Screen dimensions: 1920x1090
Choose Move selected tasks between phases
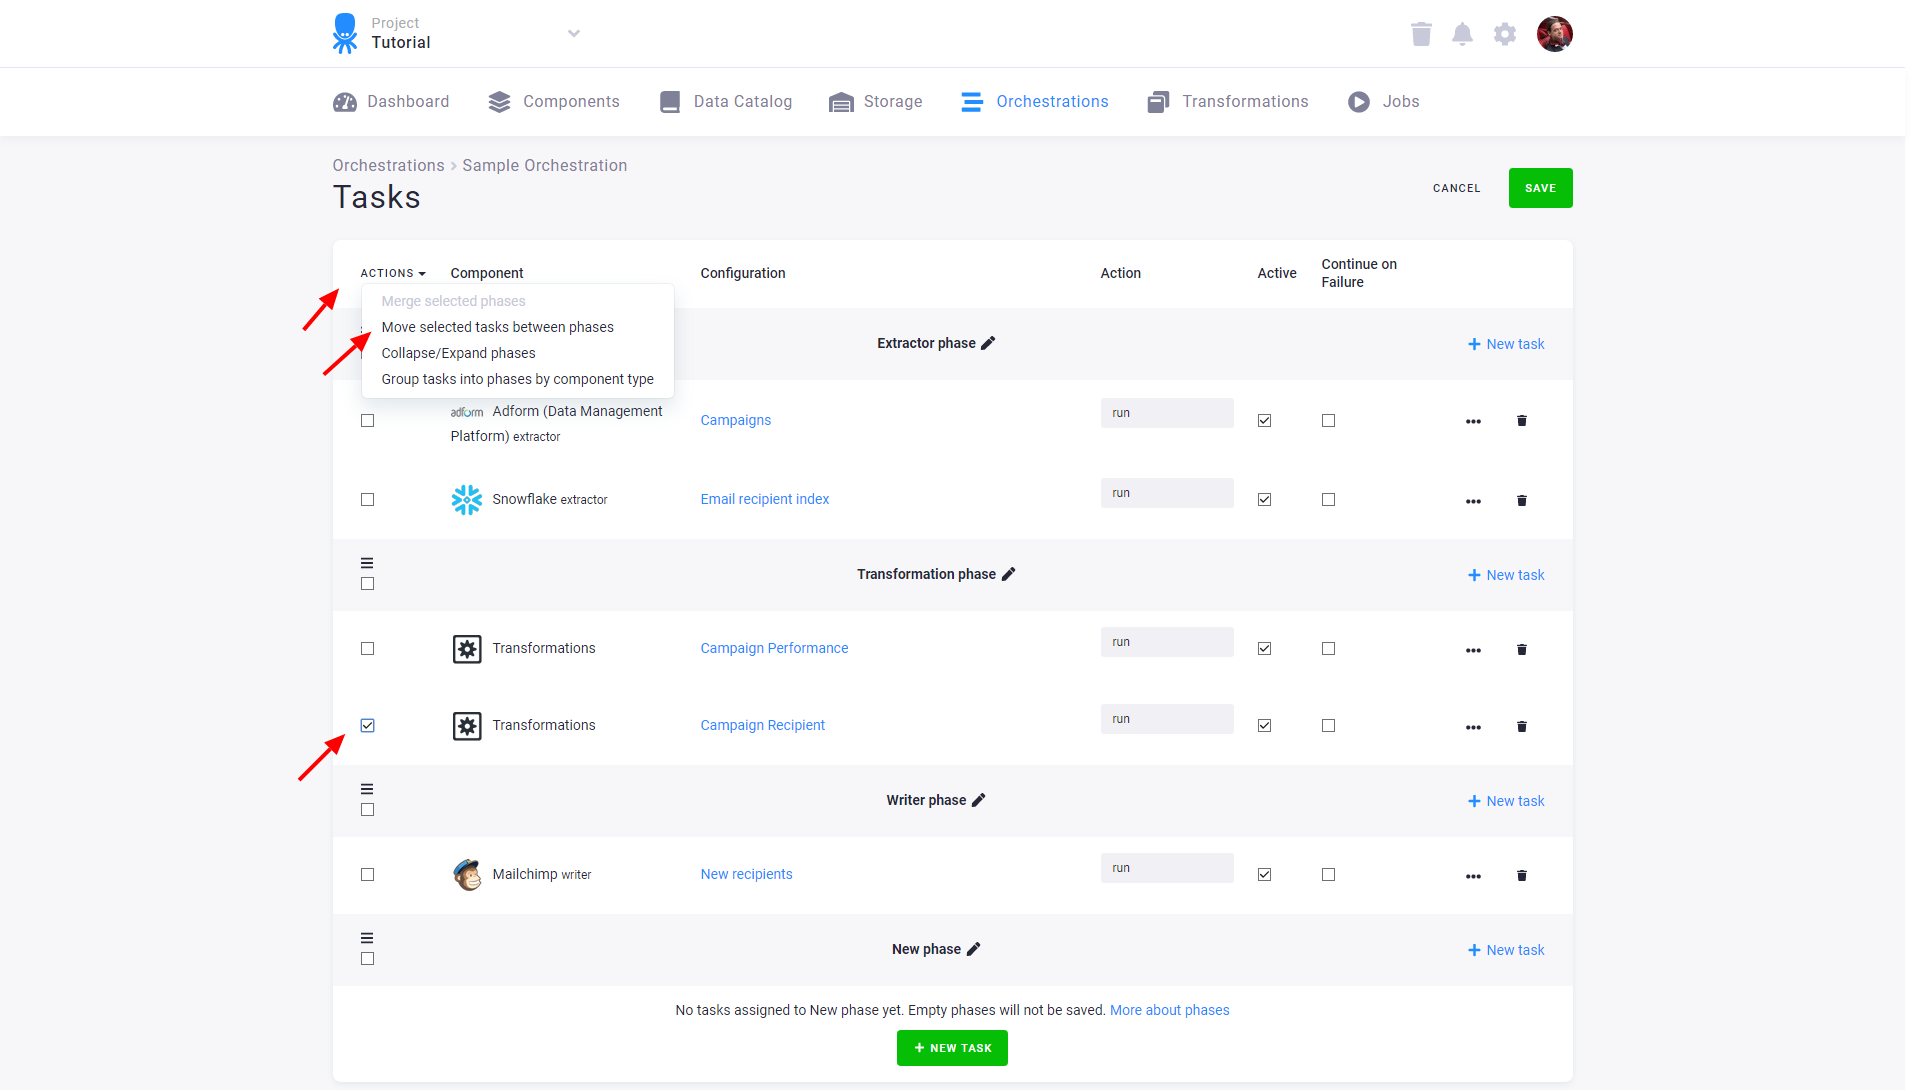pos(498,327)
